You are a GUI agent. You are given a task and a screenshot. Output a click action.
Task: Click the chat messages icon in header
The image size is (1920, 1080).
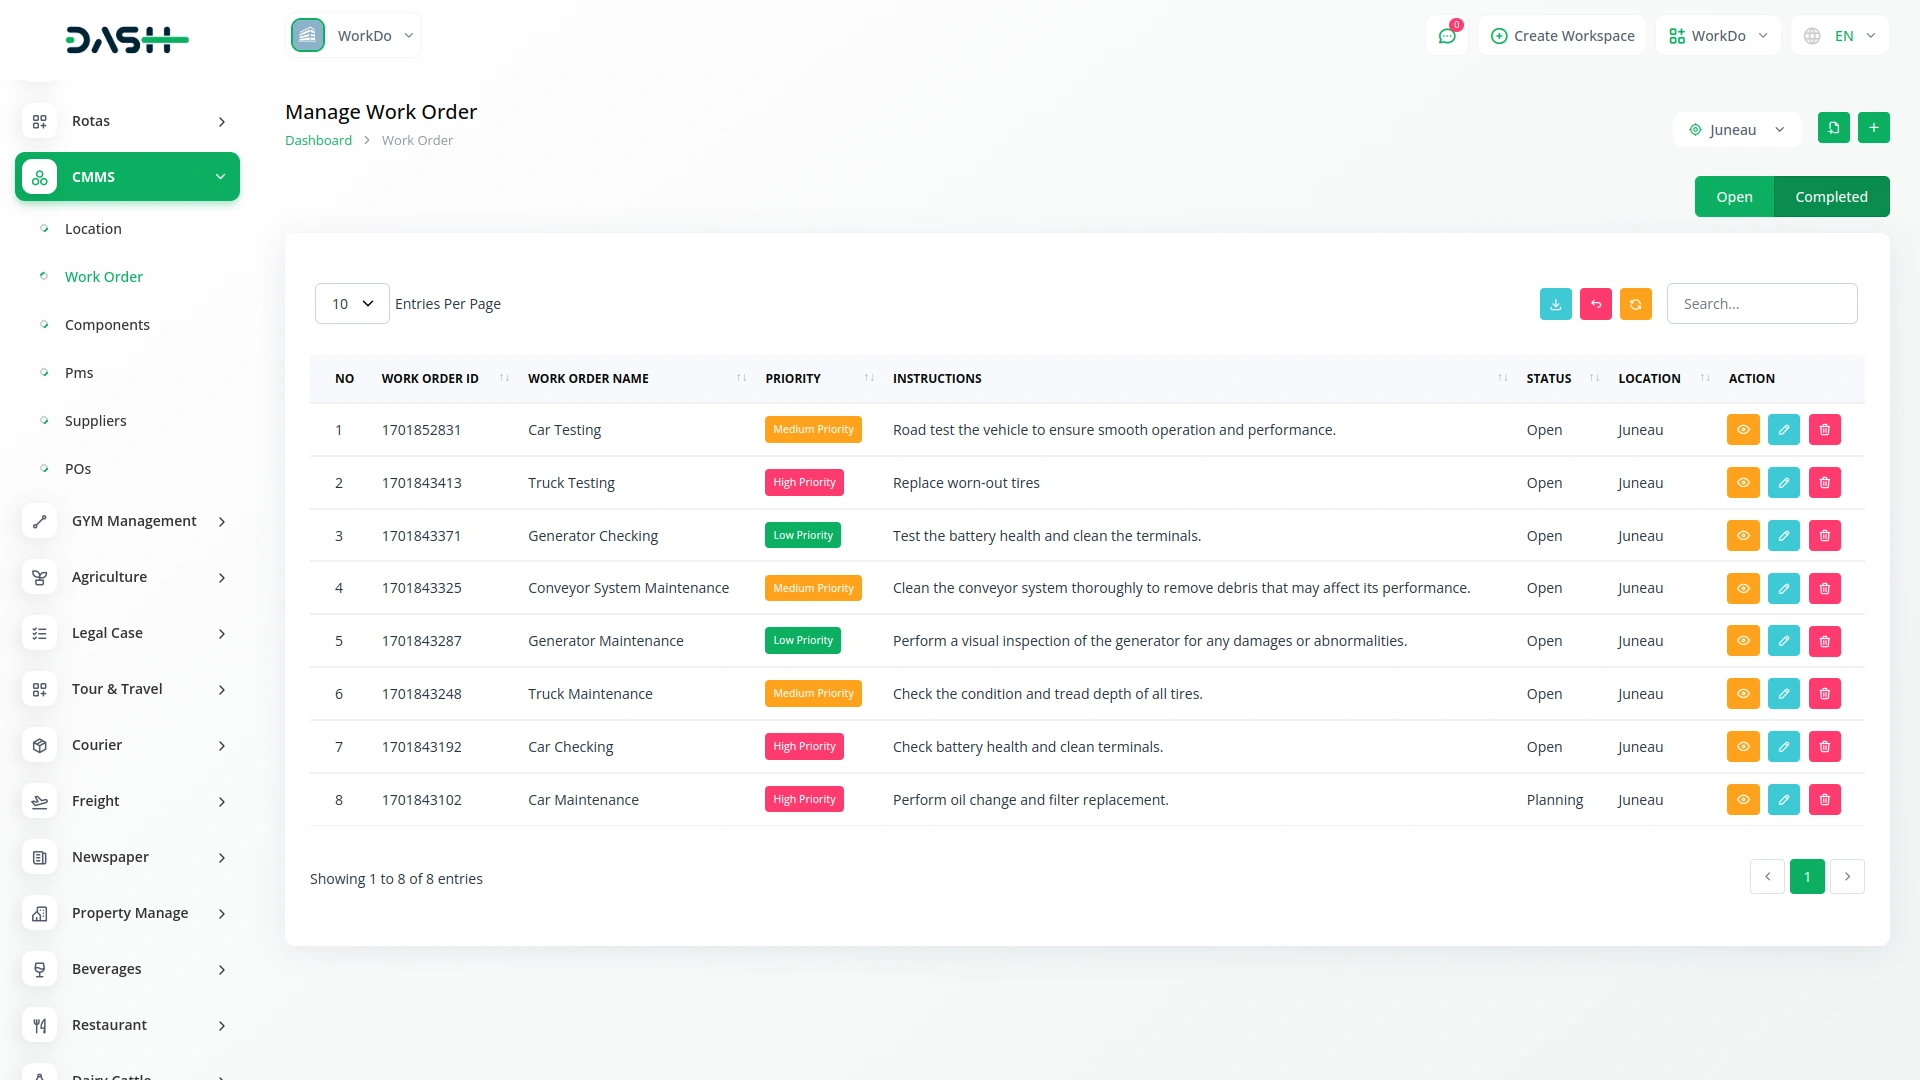(1446, 36)
